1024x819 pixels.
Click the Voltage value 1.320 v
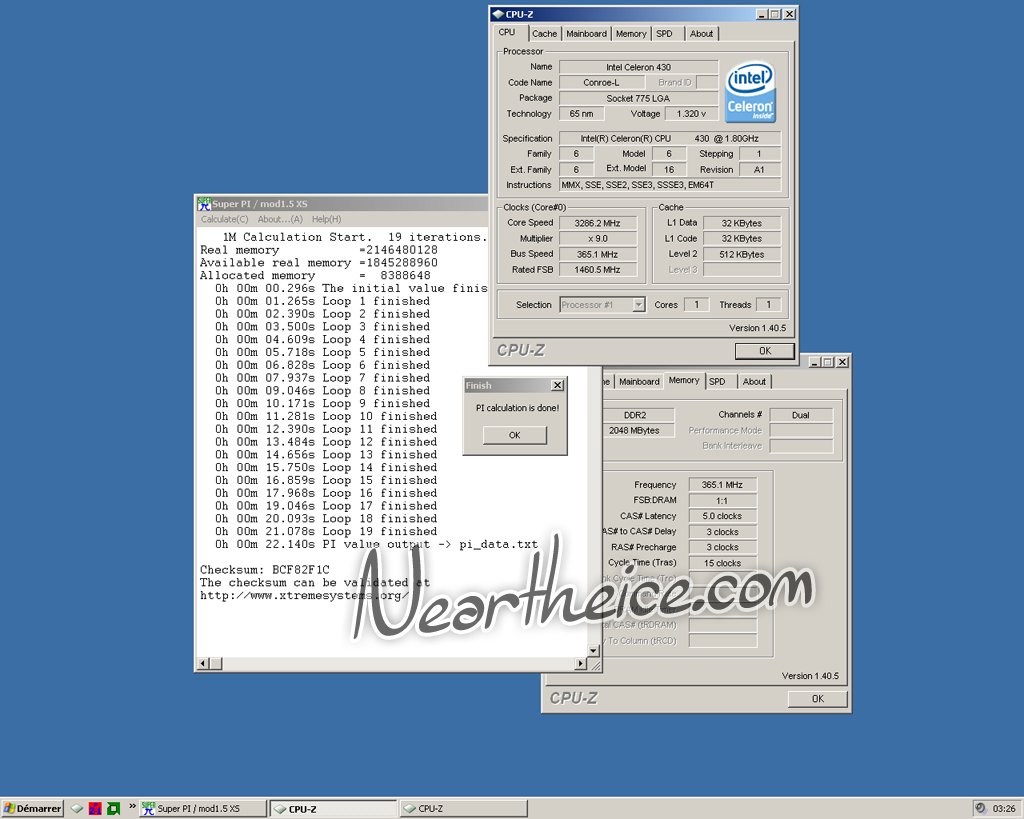(692, 114)
